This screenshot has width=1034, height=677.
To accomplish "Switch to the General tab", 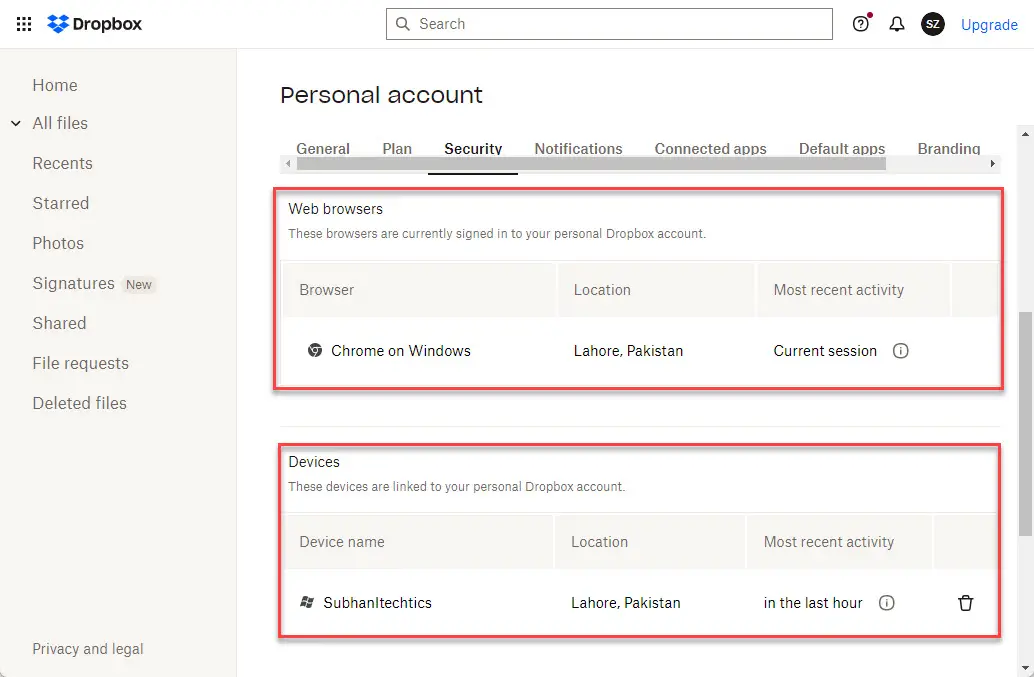I will coord(323,149).
